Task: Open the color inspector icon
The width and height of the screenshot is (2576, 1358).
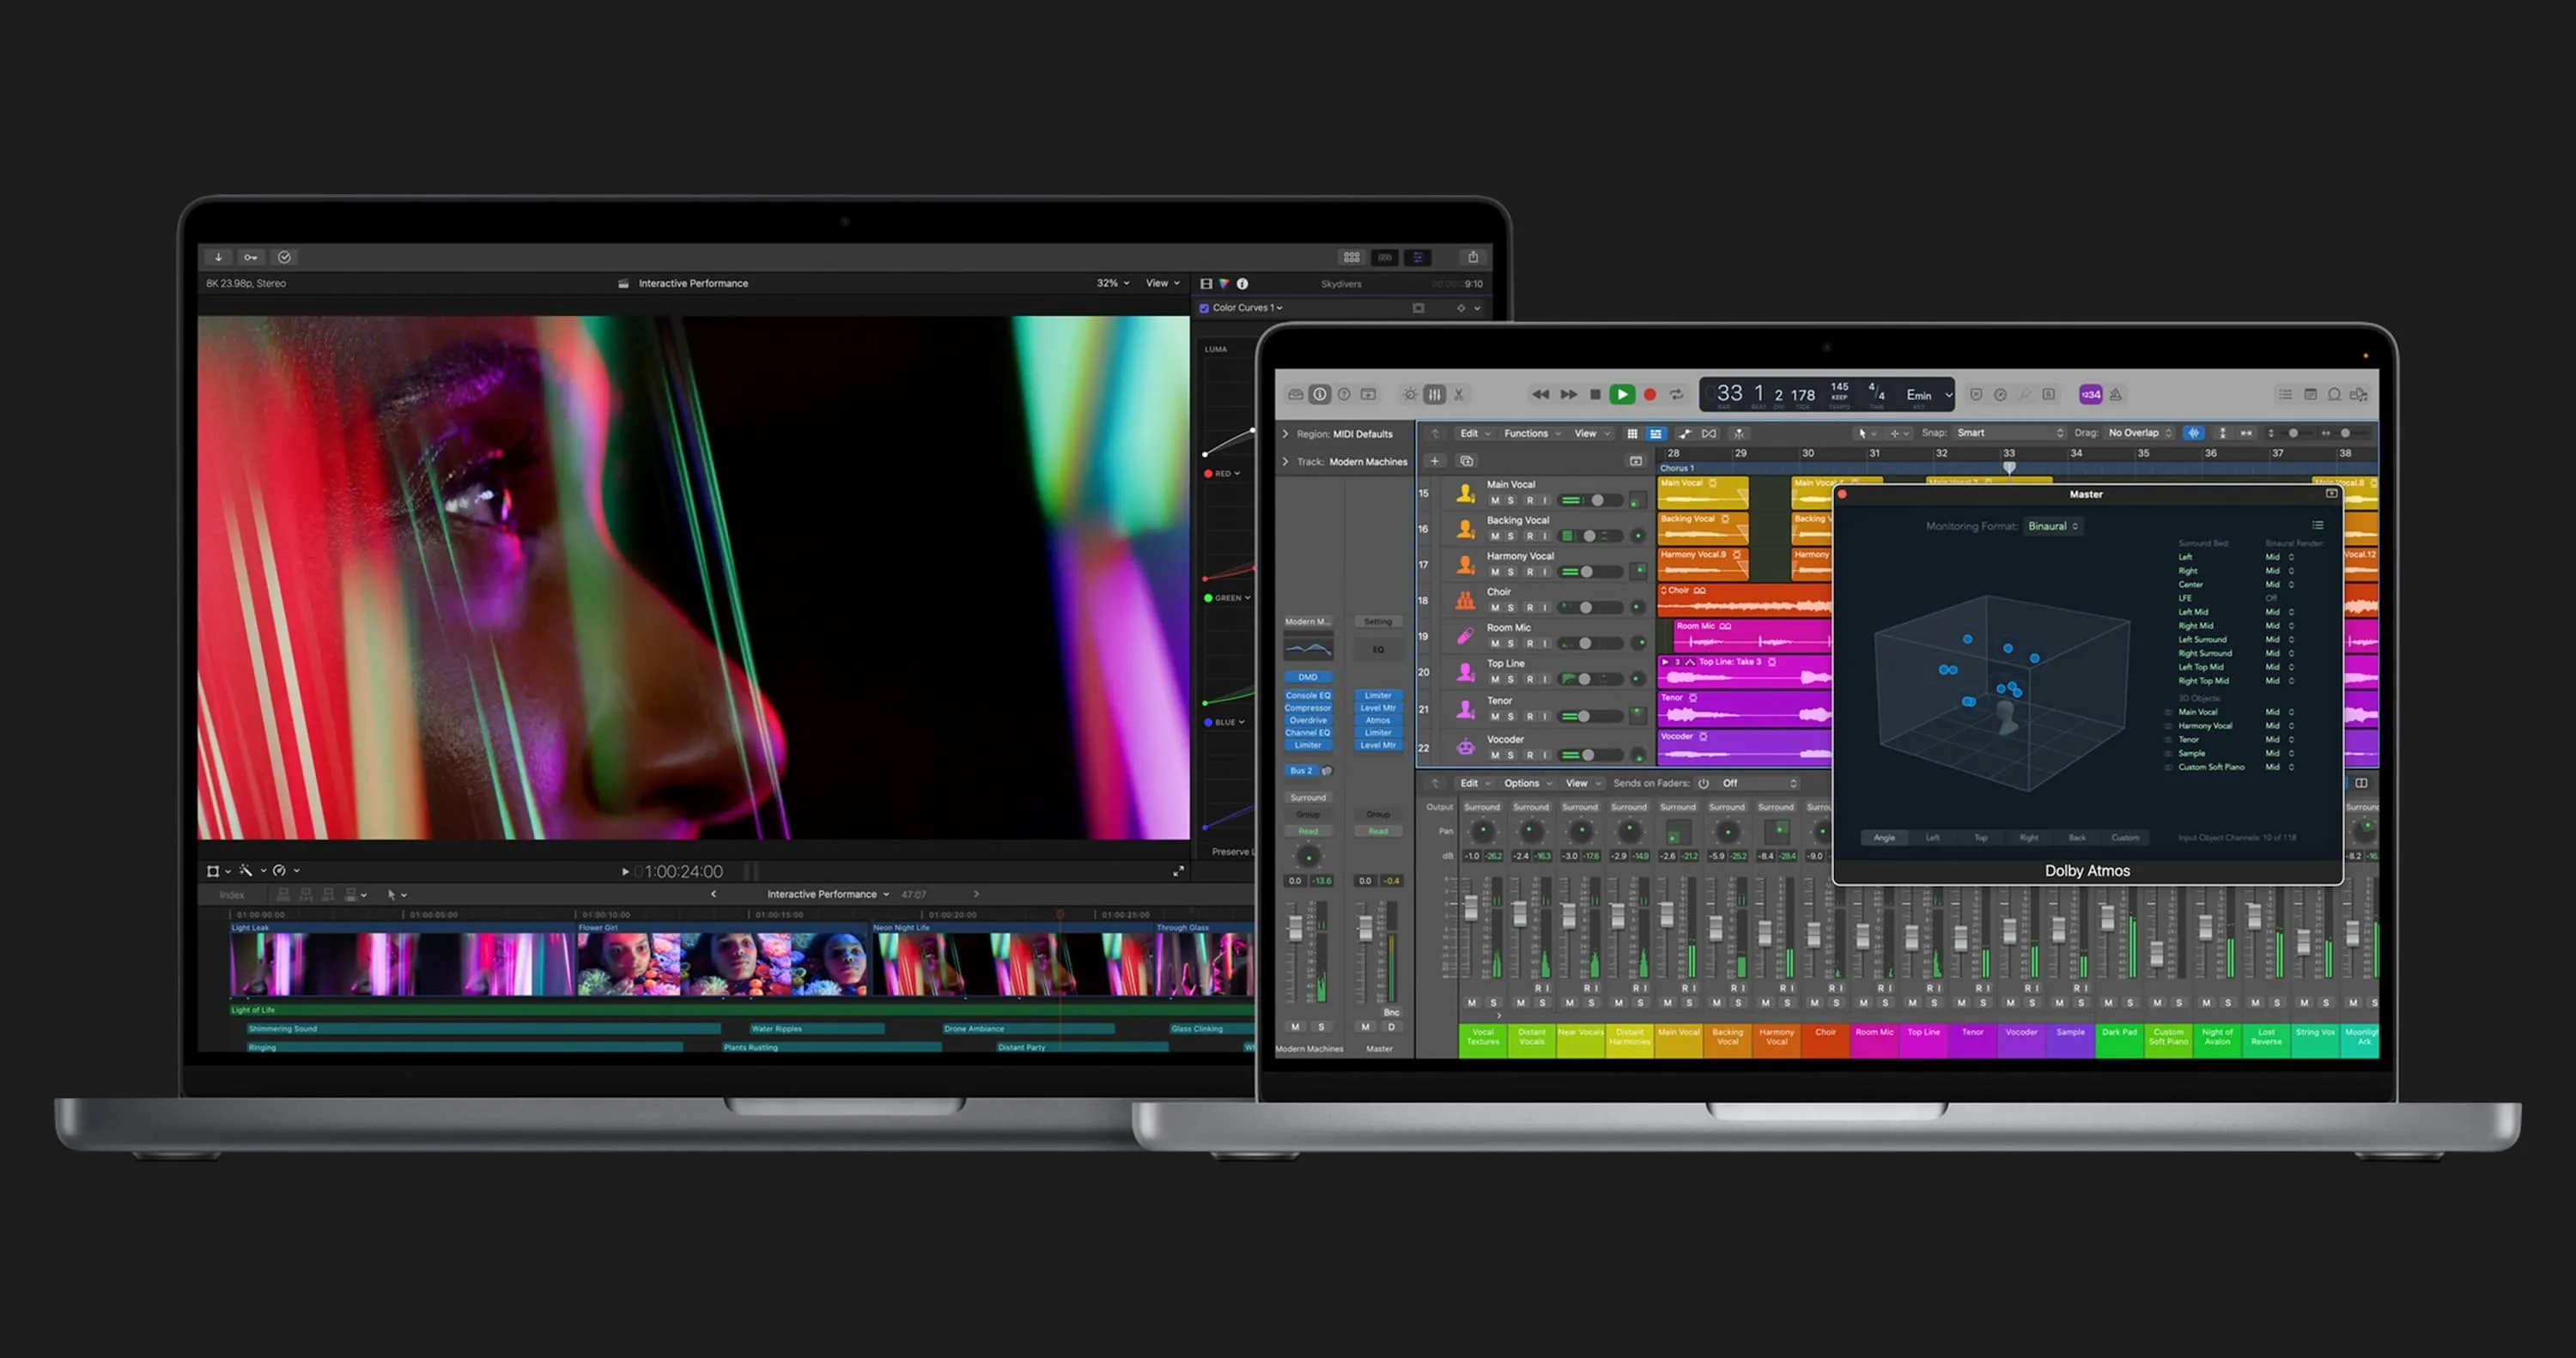Action: click(1224, 284)
